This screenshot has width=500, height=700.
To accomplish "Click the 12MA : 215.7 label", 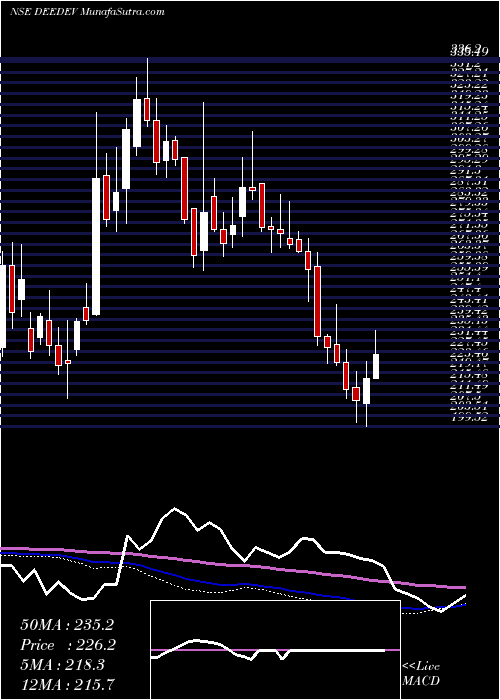I will coord(67,684).
